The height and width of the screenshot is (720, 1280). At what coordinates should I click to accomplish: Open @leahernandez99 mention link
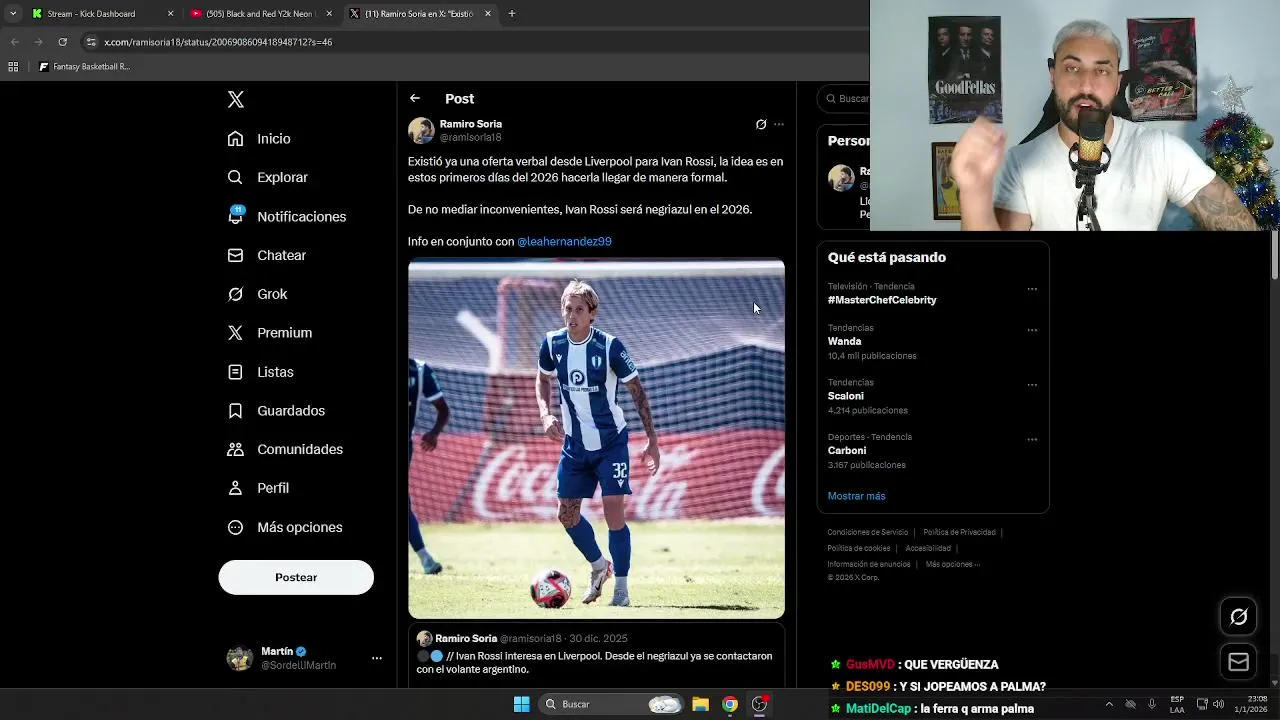(x=564, y=241)
